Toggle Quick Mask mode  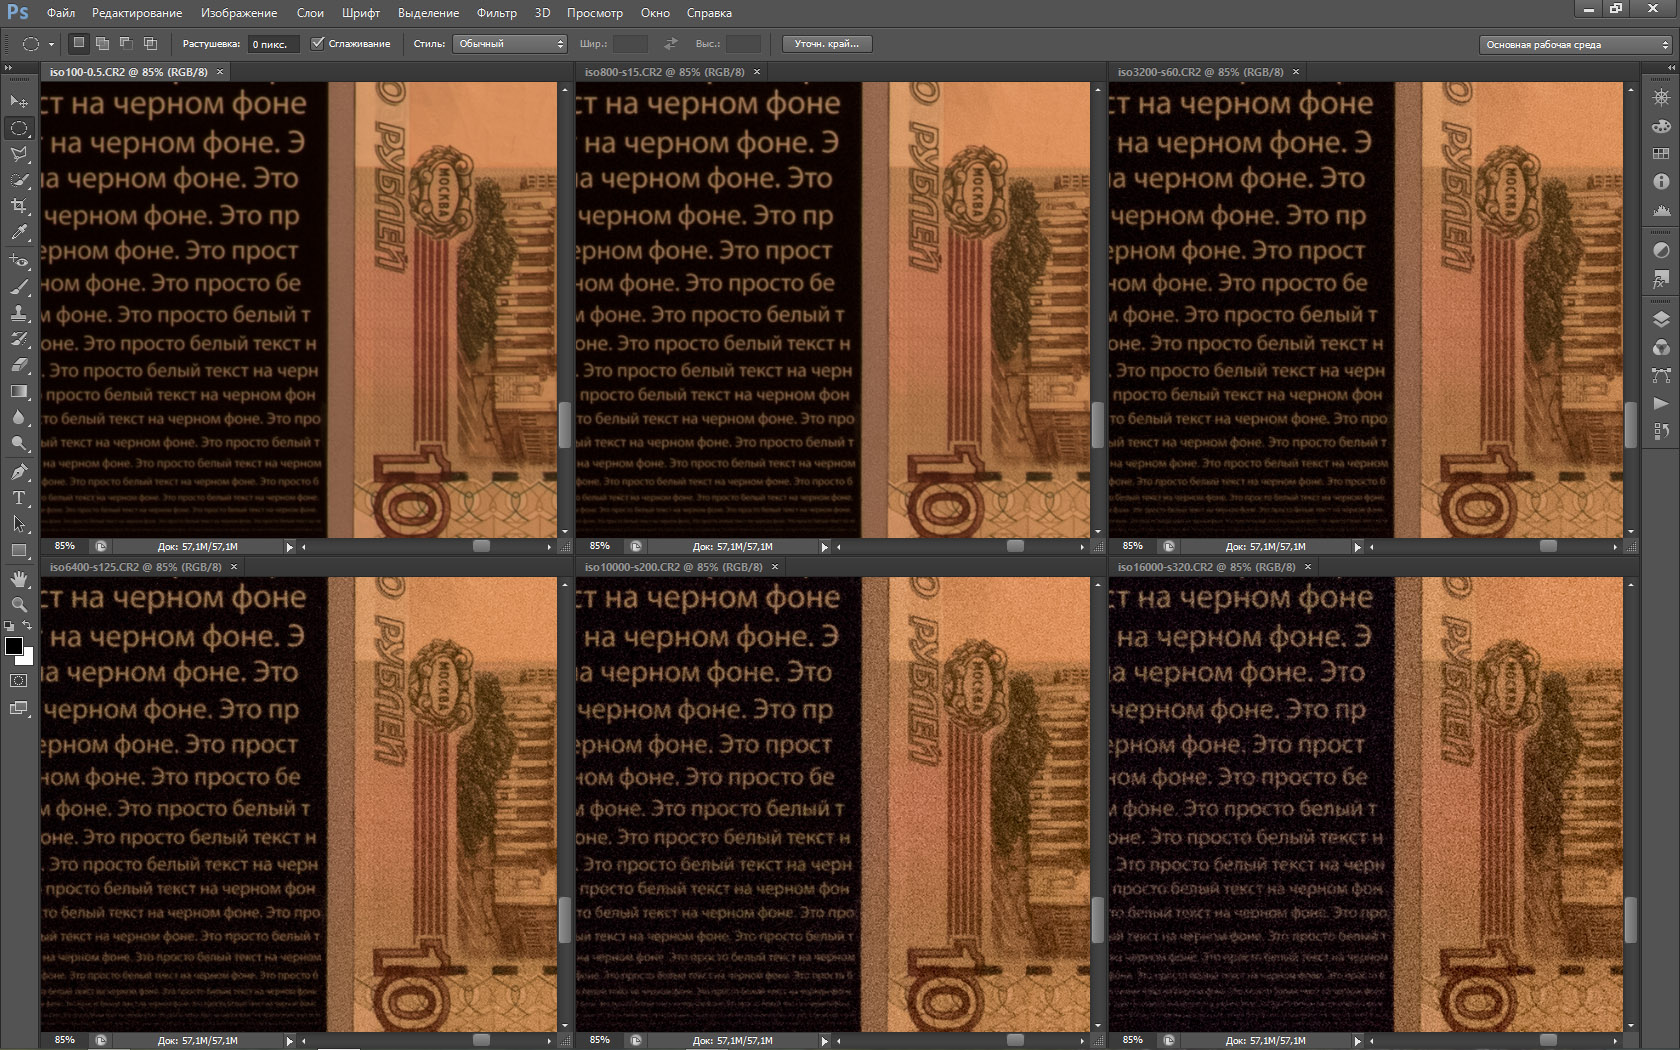[x=18, y=680]
